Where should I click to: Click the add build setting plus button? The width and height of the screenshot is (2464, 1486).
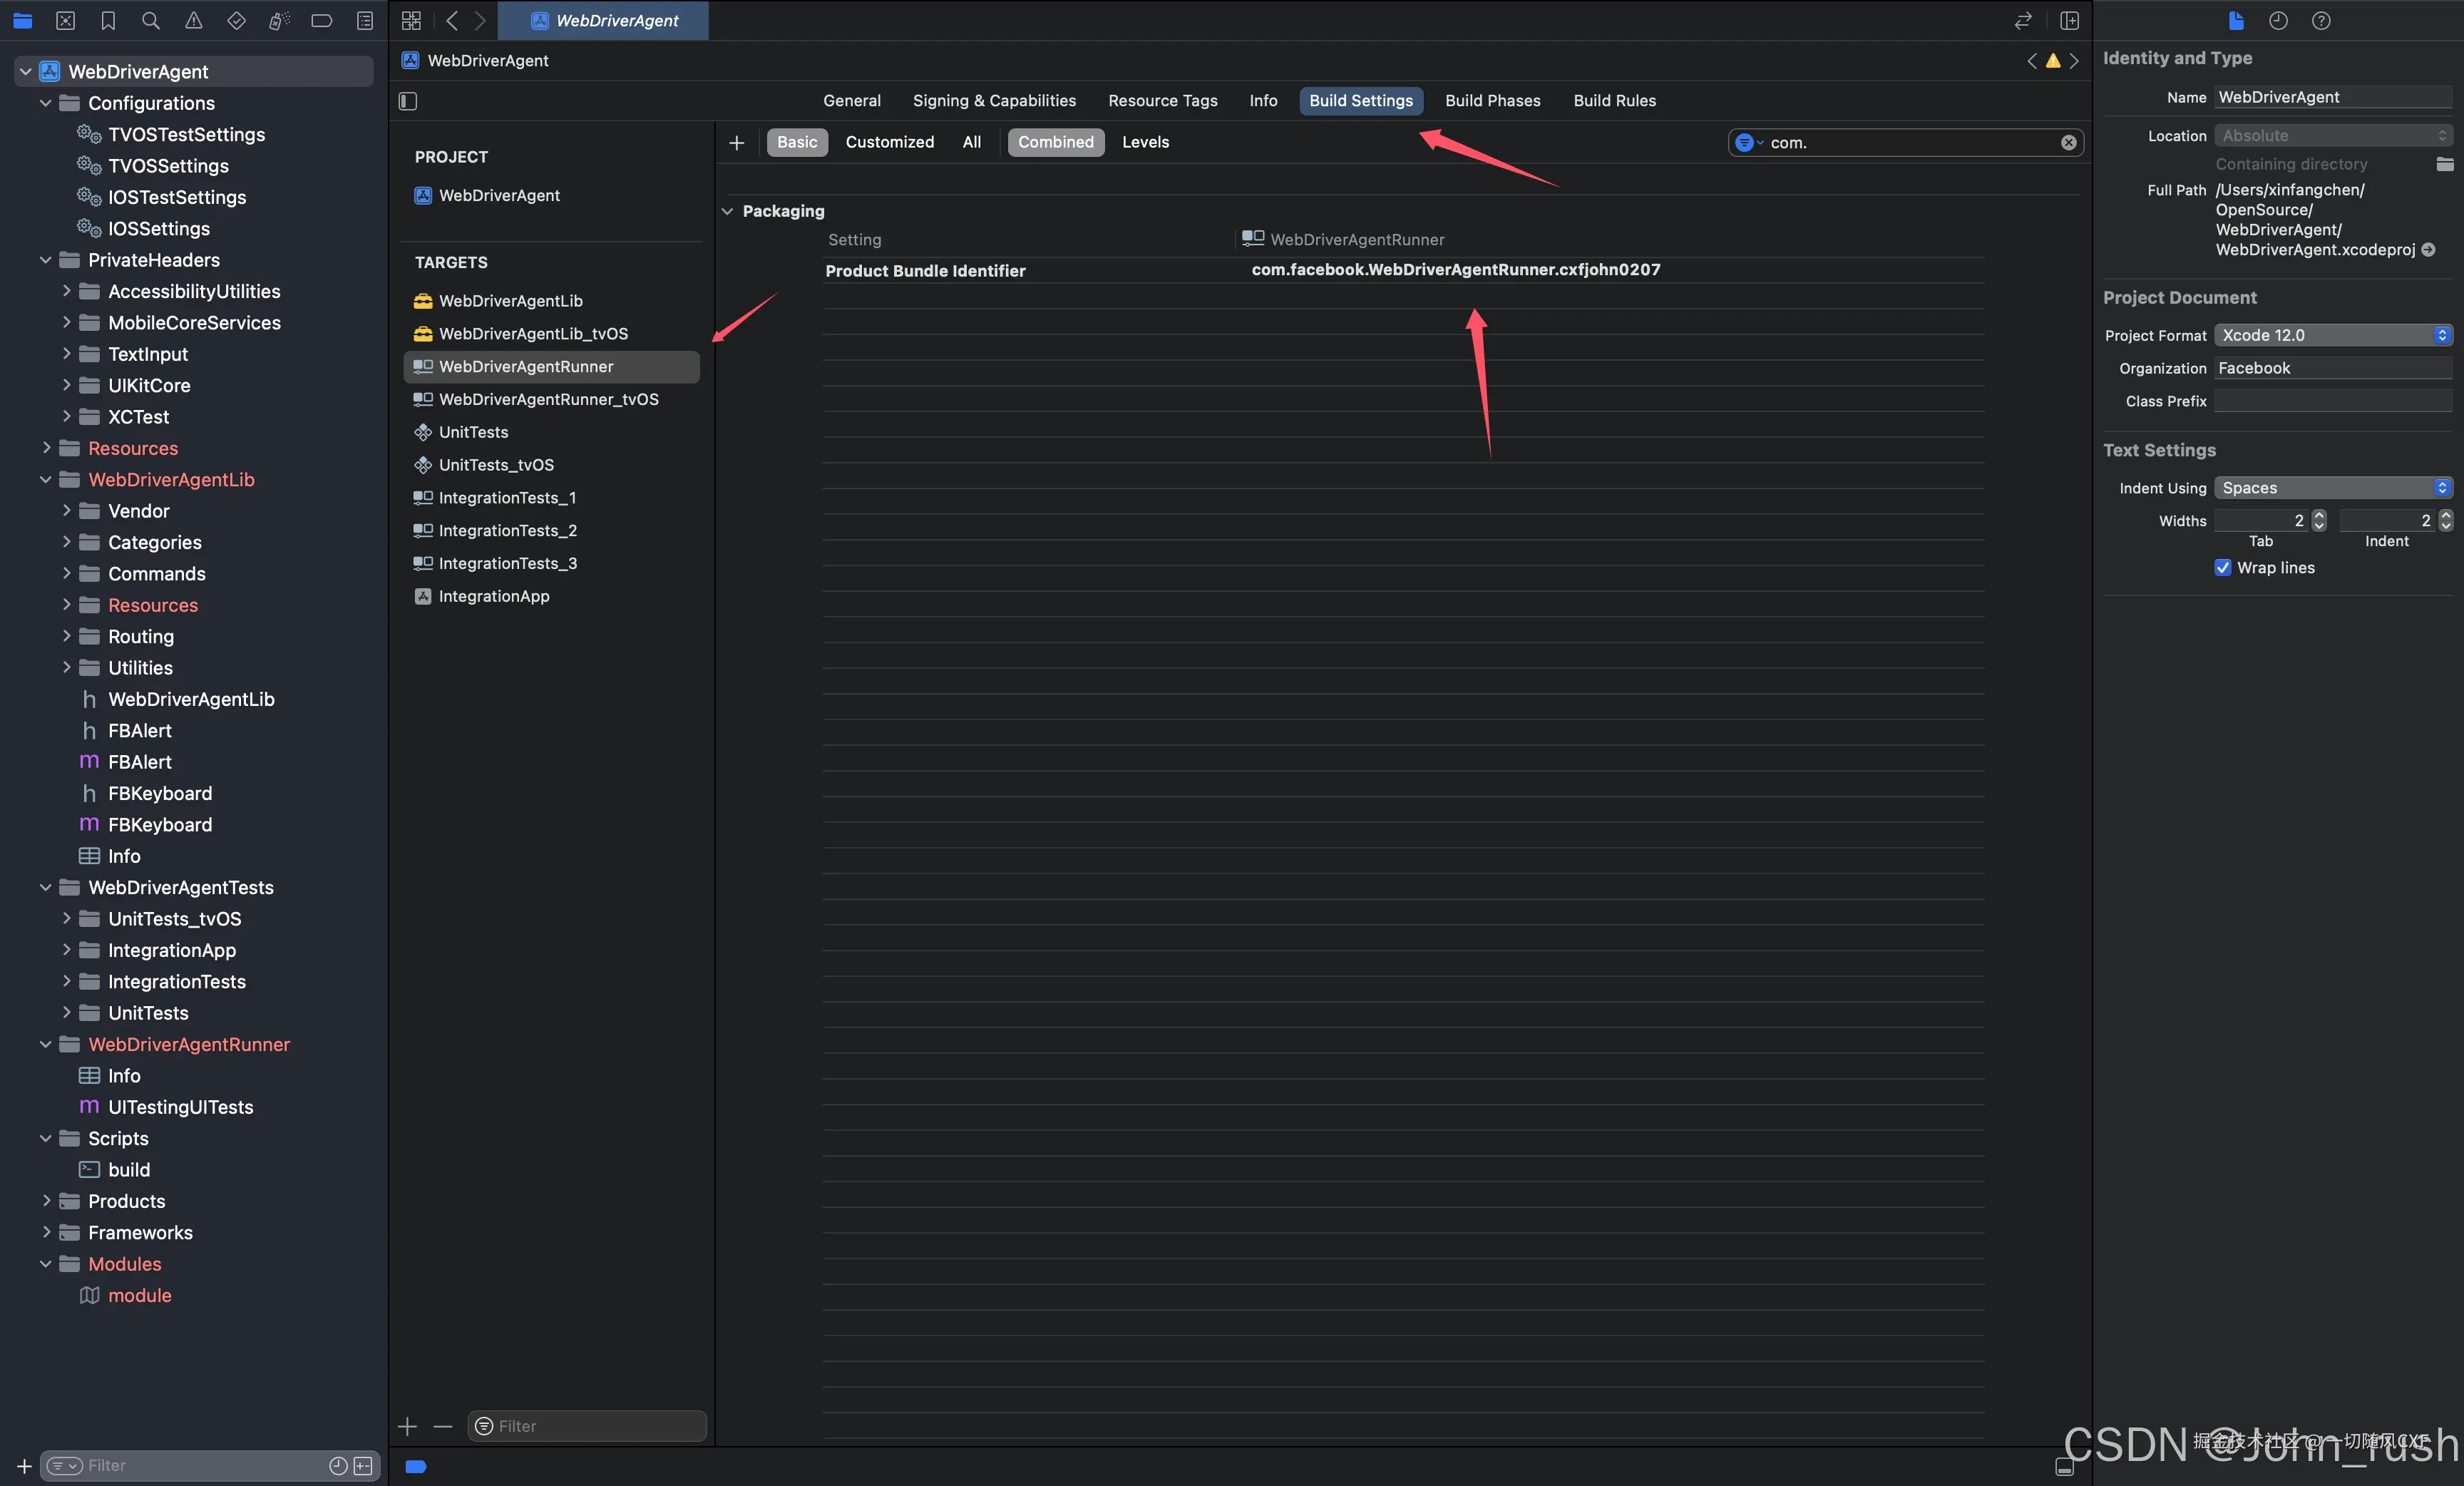736,142
